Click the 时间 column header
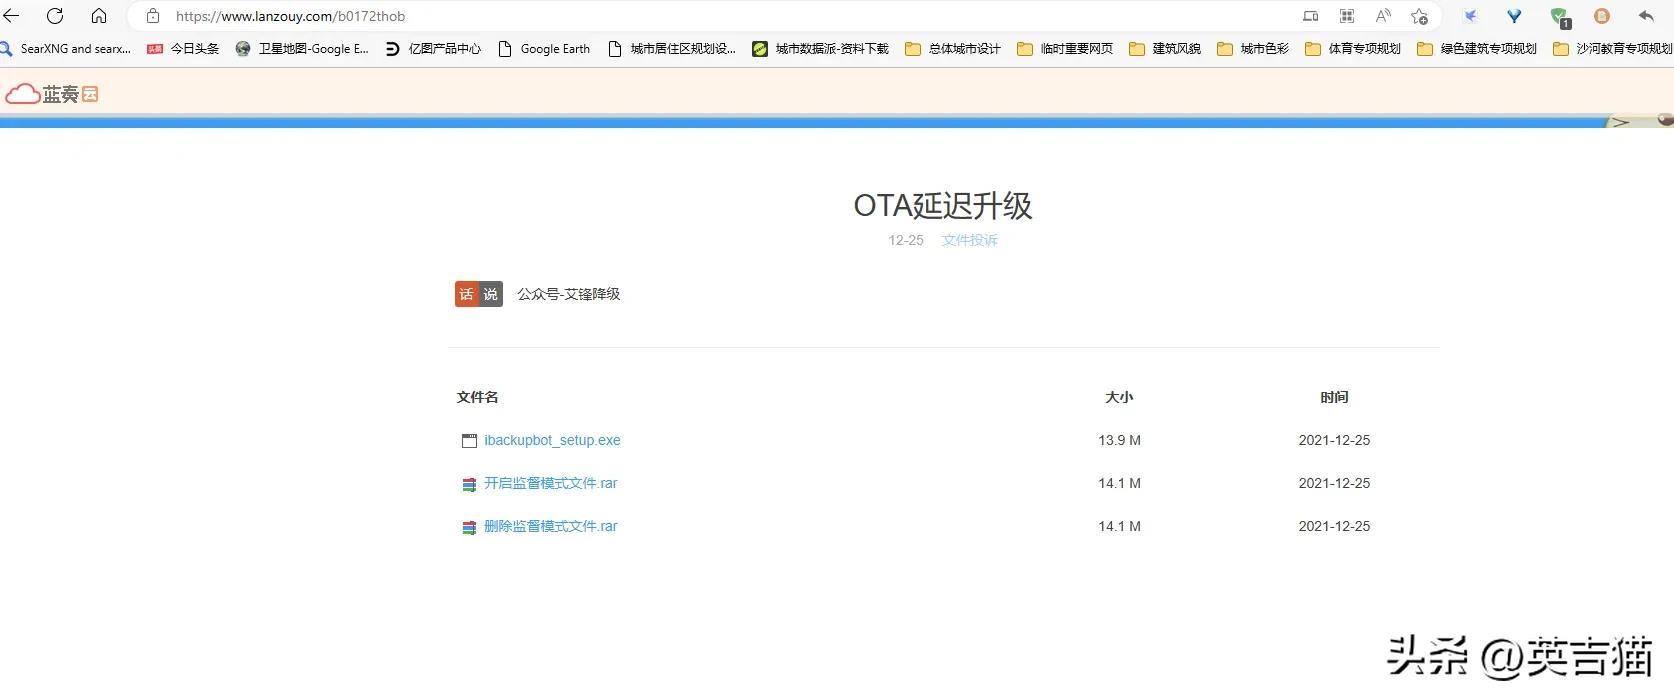The image size is (1674, 699). click(1334, 397)
